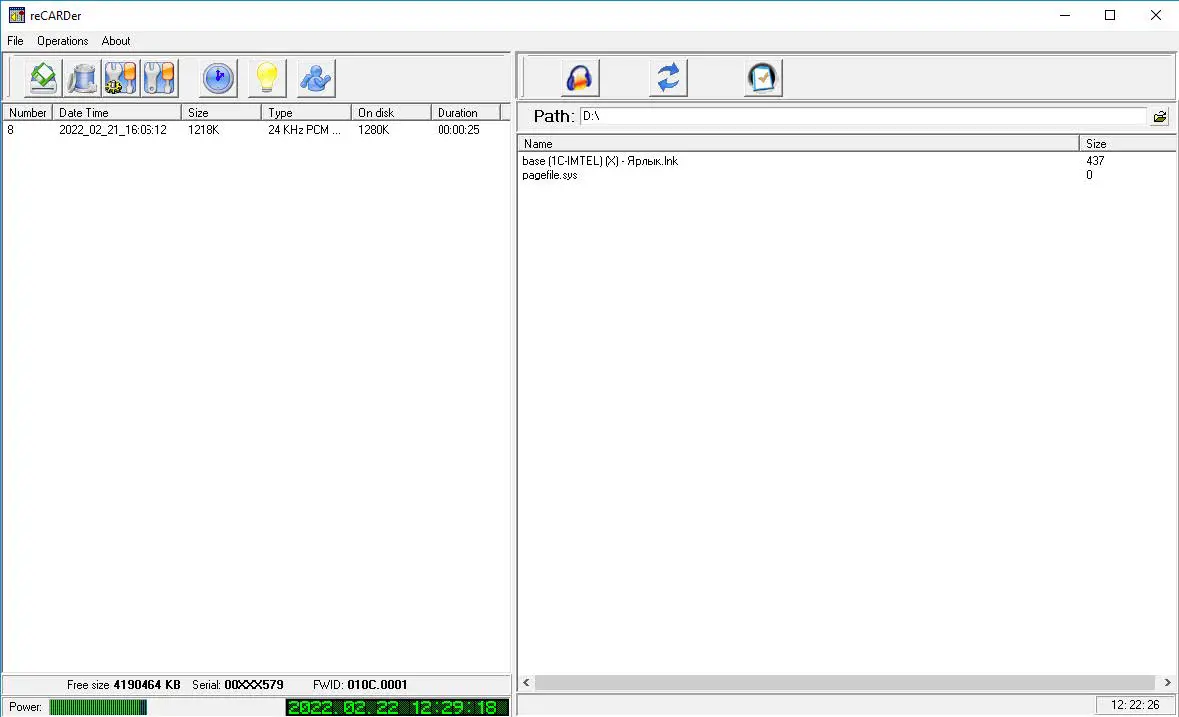Open the About menu
1179x717 pixels.
point(115,41)
